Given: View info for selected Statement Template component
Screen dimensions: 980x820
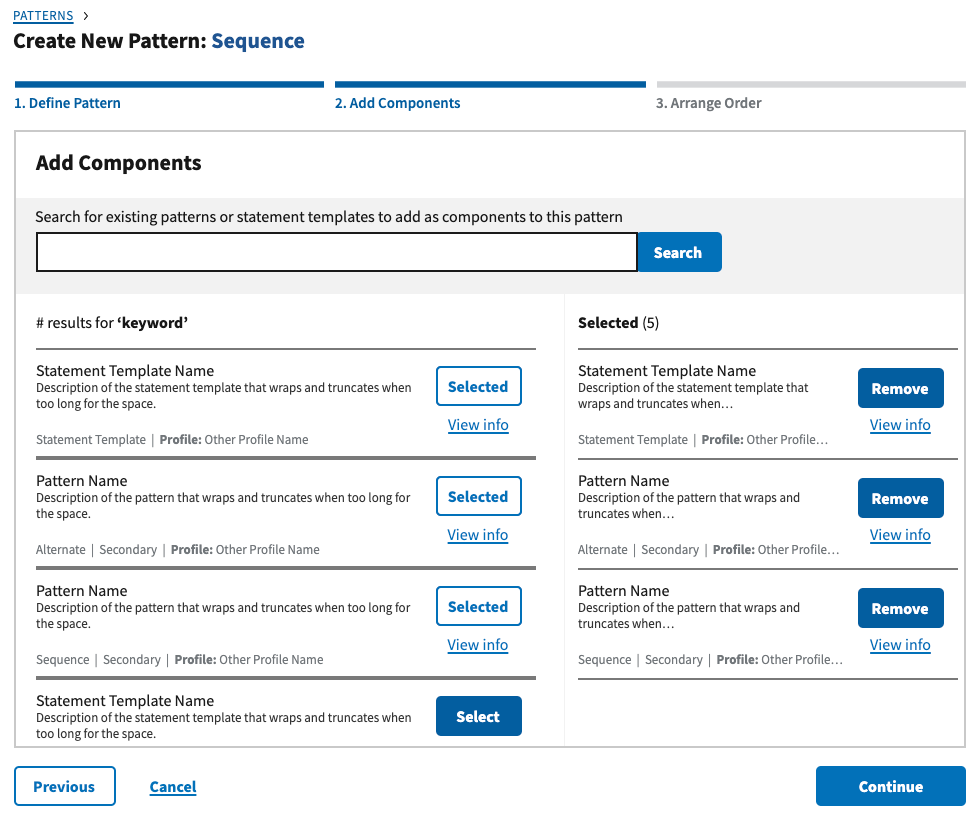Looking at the screenshot, I should (x=900, y=425).
